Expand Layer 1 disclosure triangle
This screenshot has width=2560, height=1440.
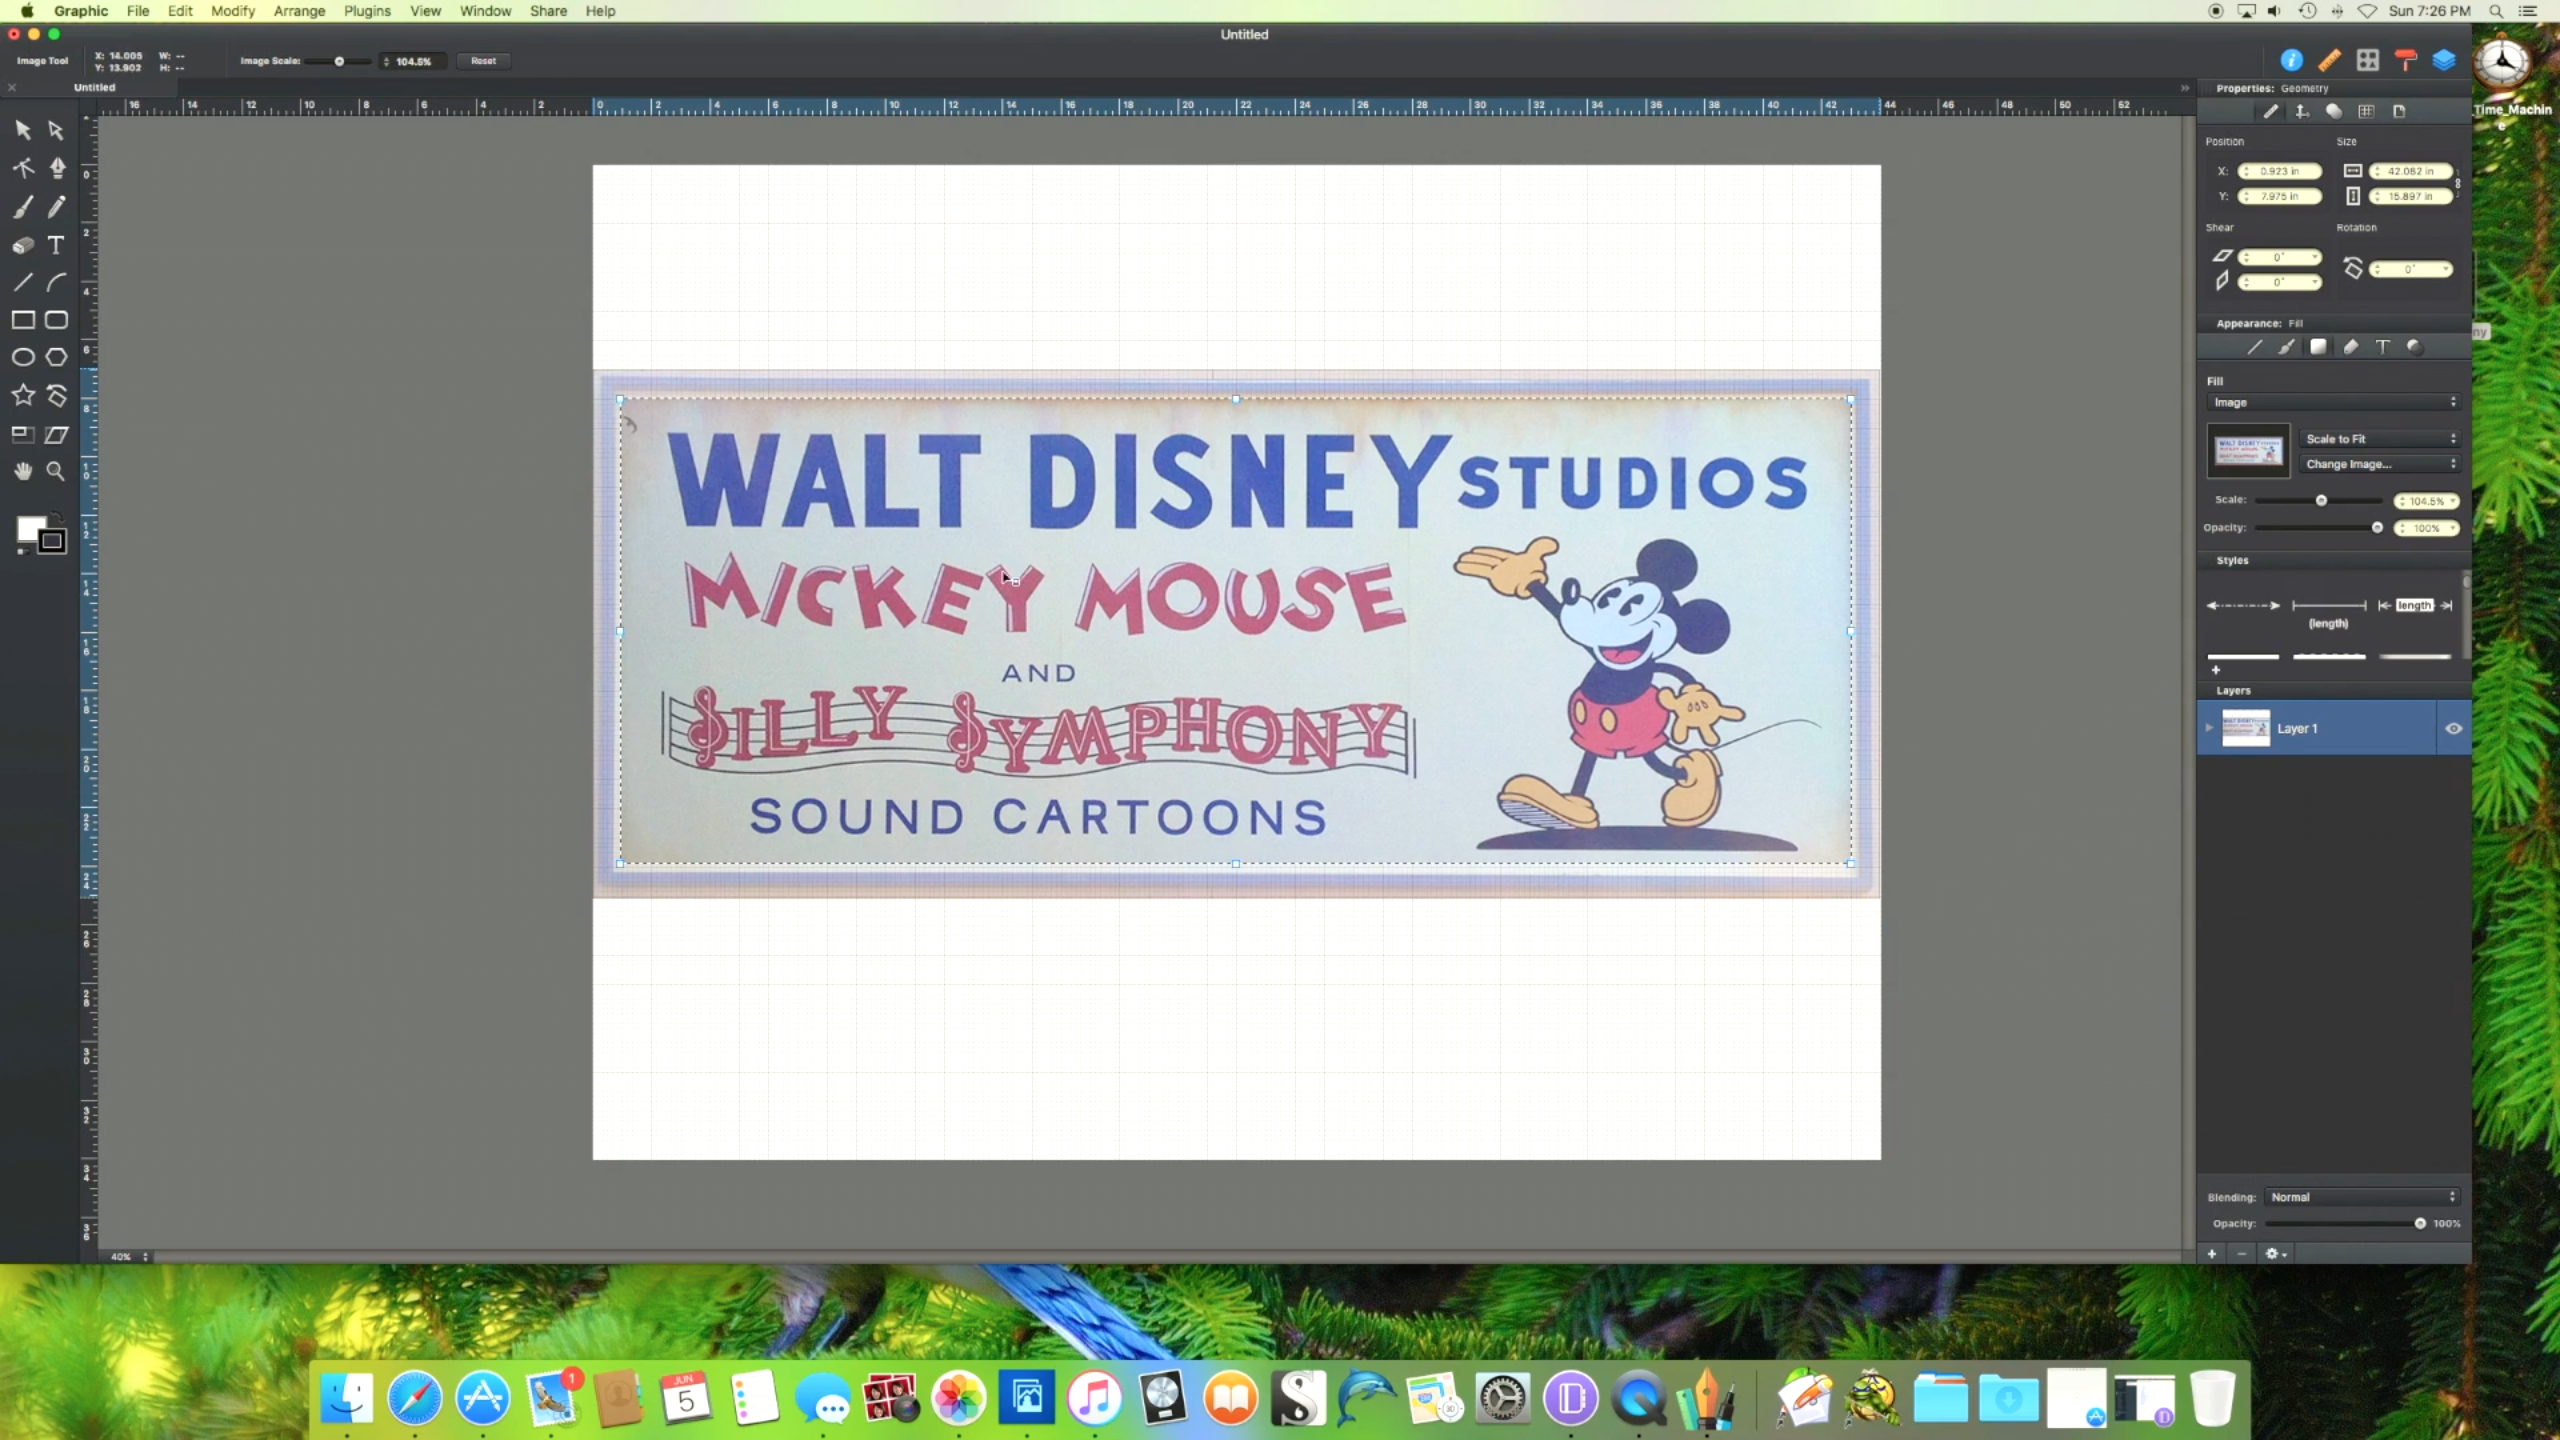(2208, 727)
